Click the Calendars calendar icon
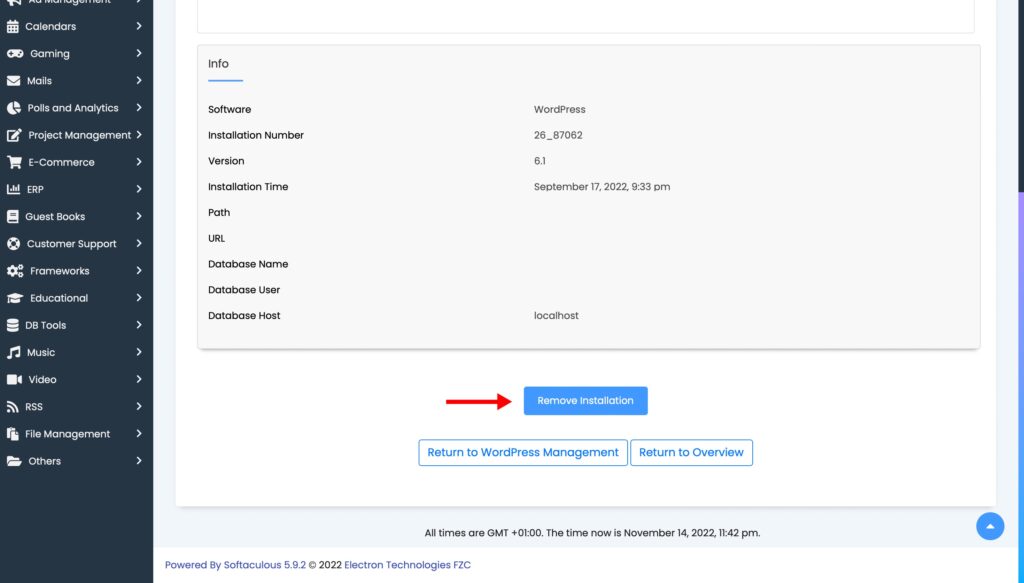 tap(12, 27)
